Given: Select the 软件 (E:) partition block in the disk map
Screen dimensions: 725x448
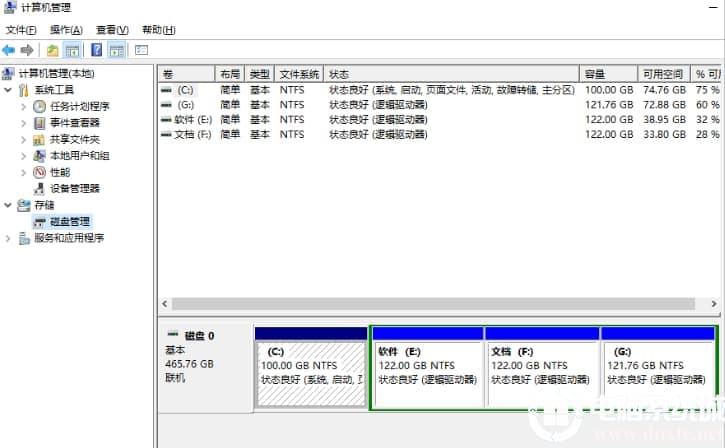Looking at the screenshot, I should 427,368.
